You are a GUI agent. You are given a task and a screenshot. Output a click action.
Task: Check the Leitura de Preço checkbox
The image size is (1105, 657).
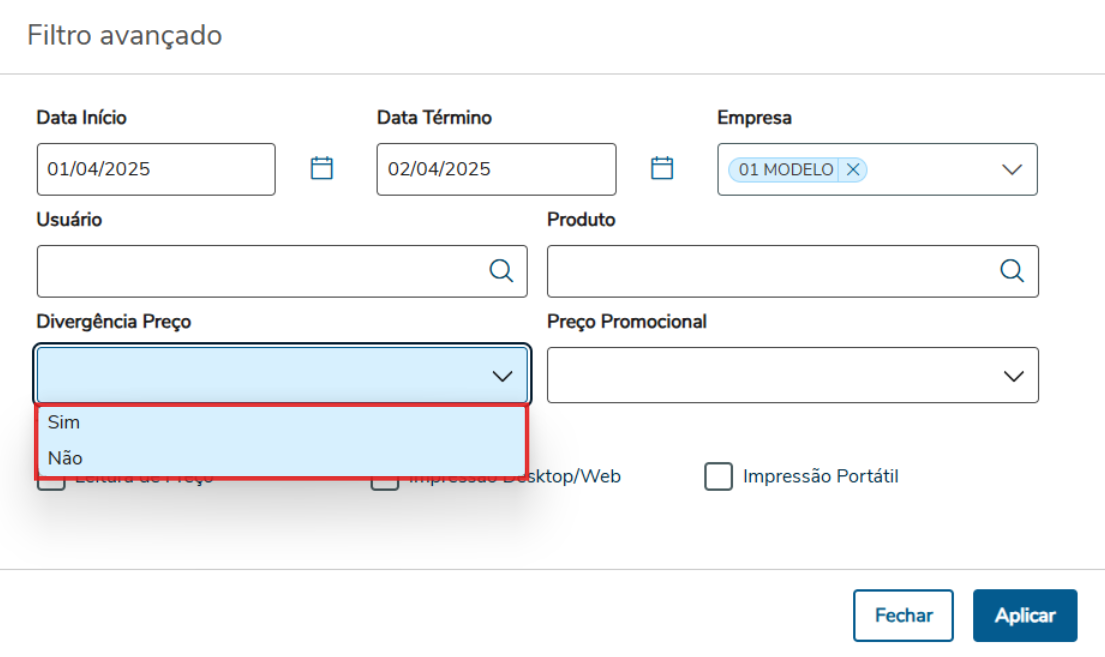pos(52,484)
